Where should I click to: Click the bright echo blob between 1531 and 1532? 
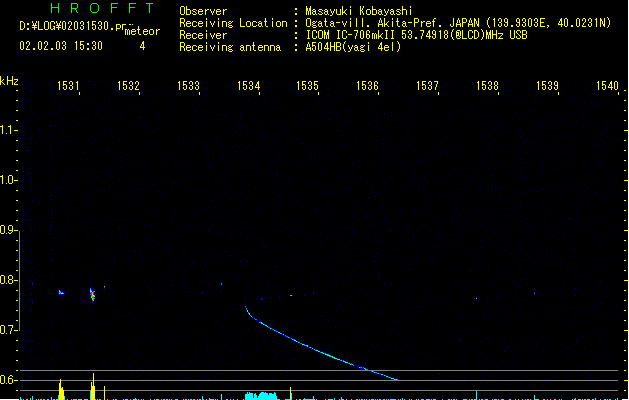click(x=92, y=294)
